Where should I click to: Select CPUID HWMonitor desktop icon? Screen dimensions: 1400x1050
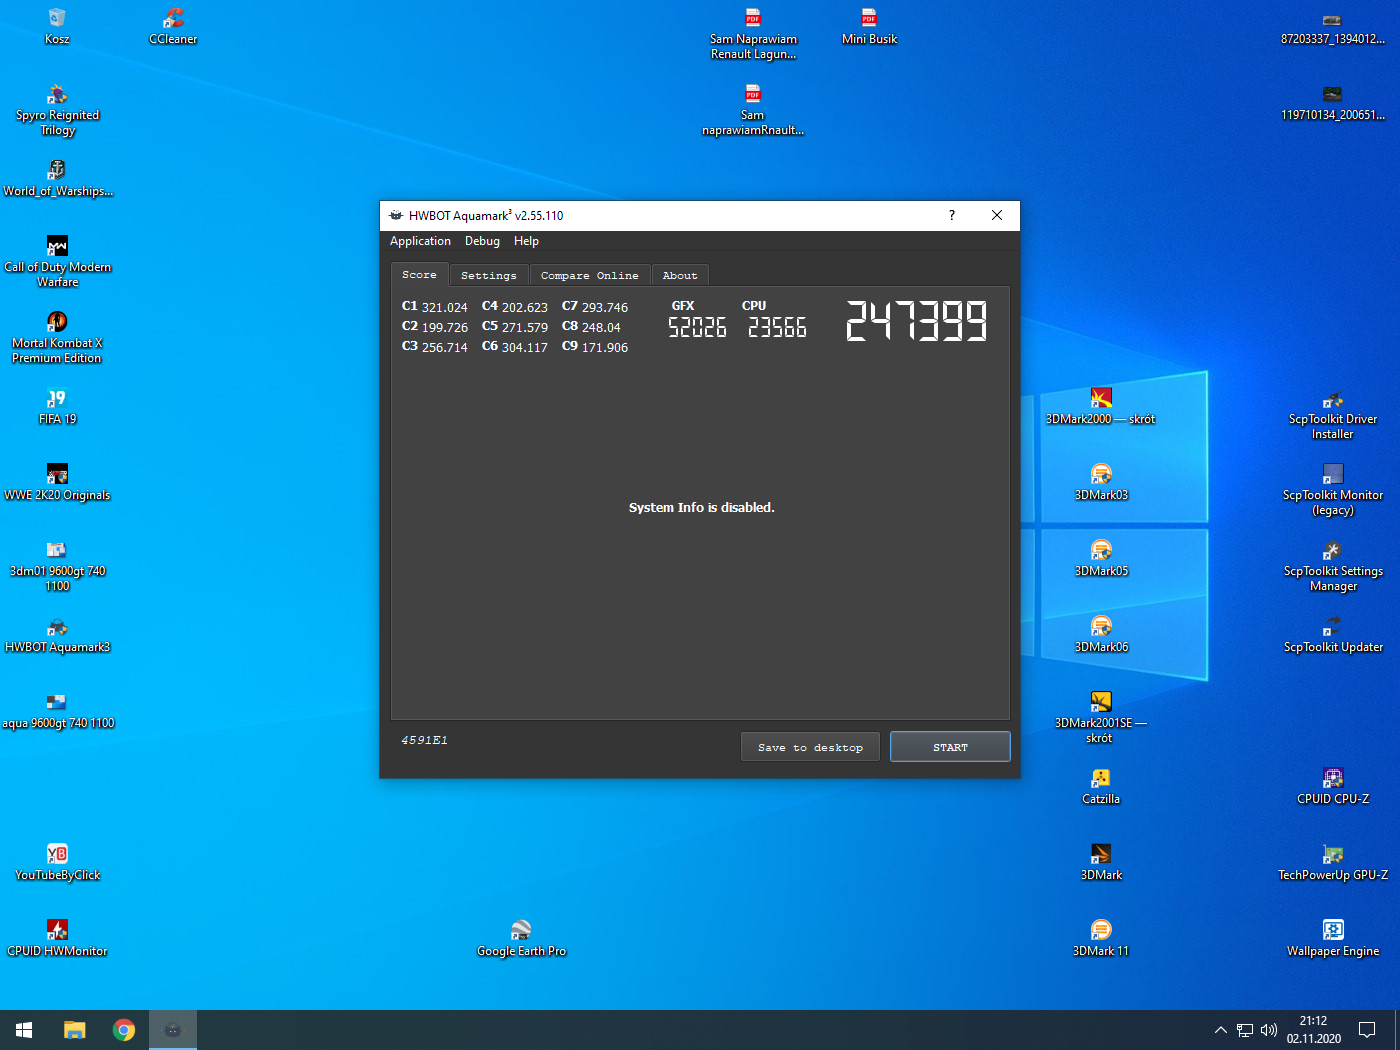(57, 938)
